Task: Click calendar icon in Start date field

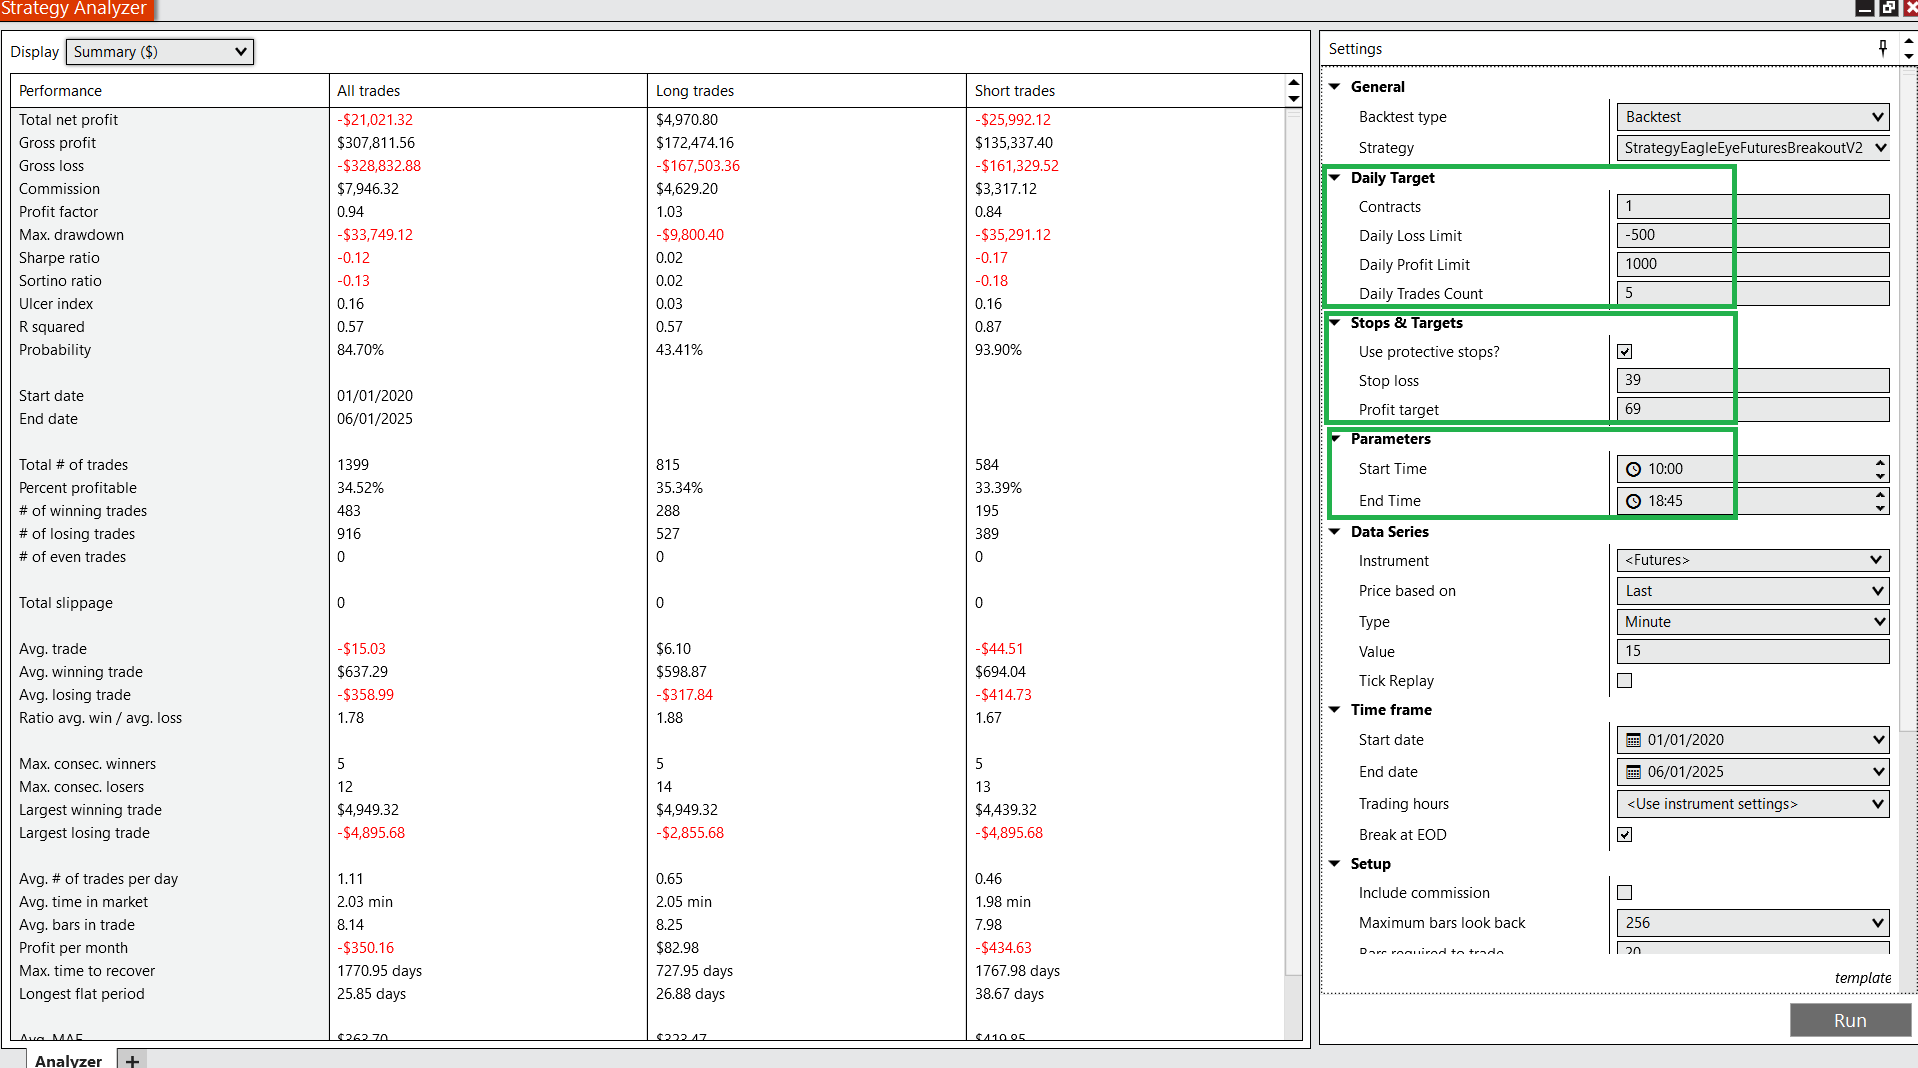Action: click(x=1634, y=740)
